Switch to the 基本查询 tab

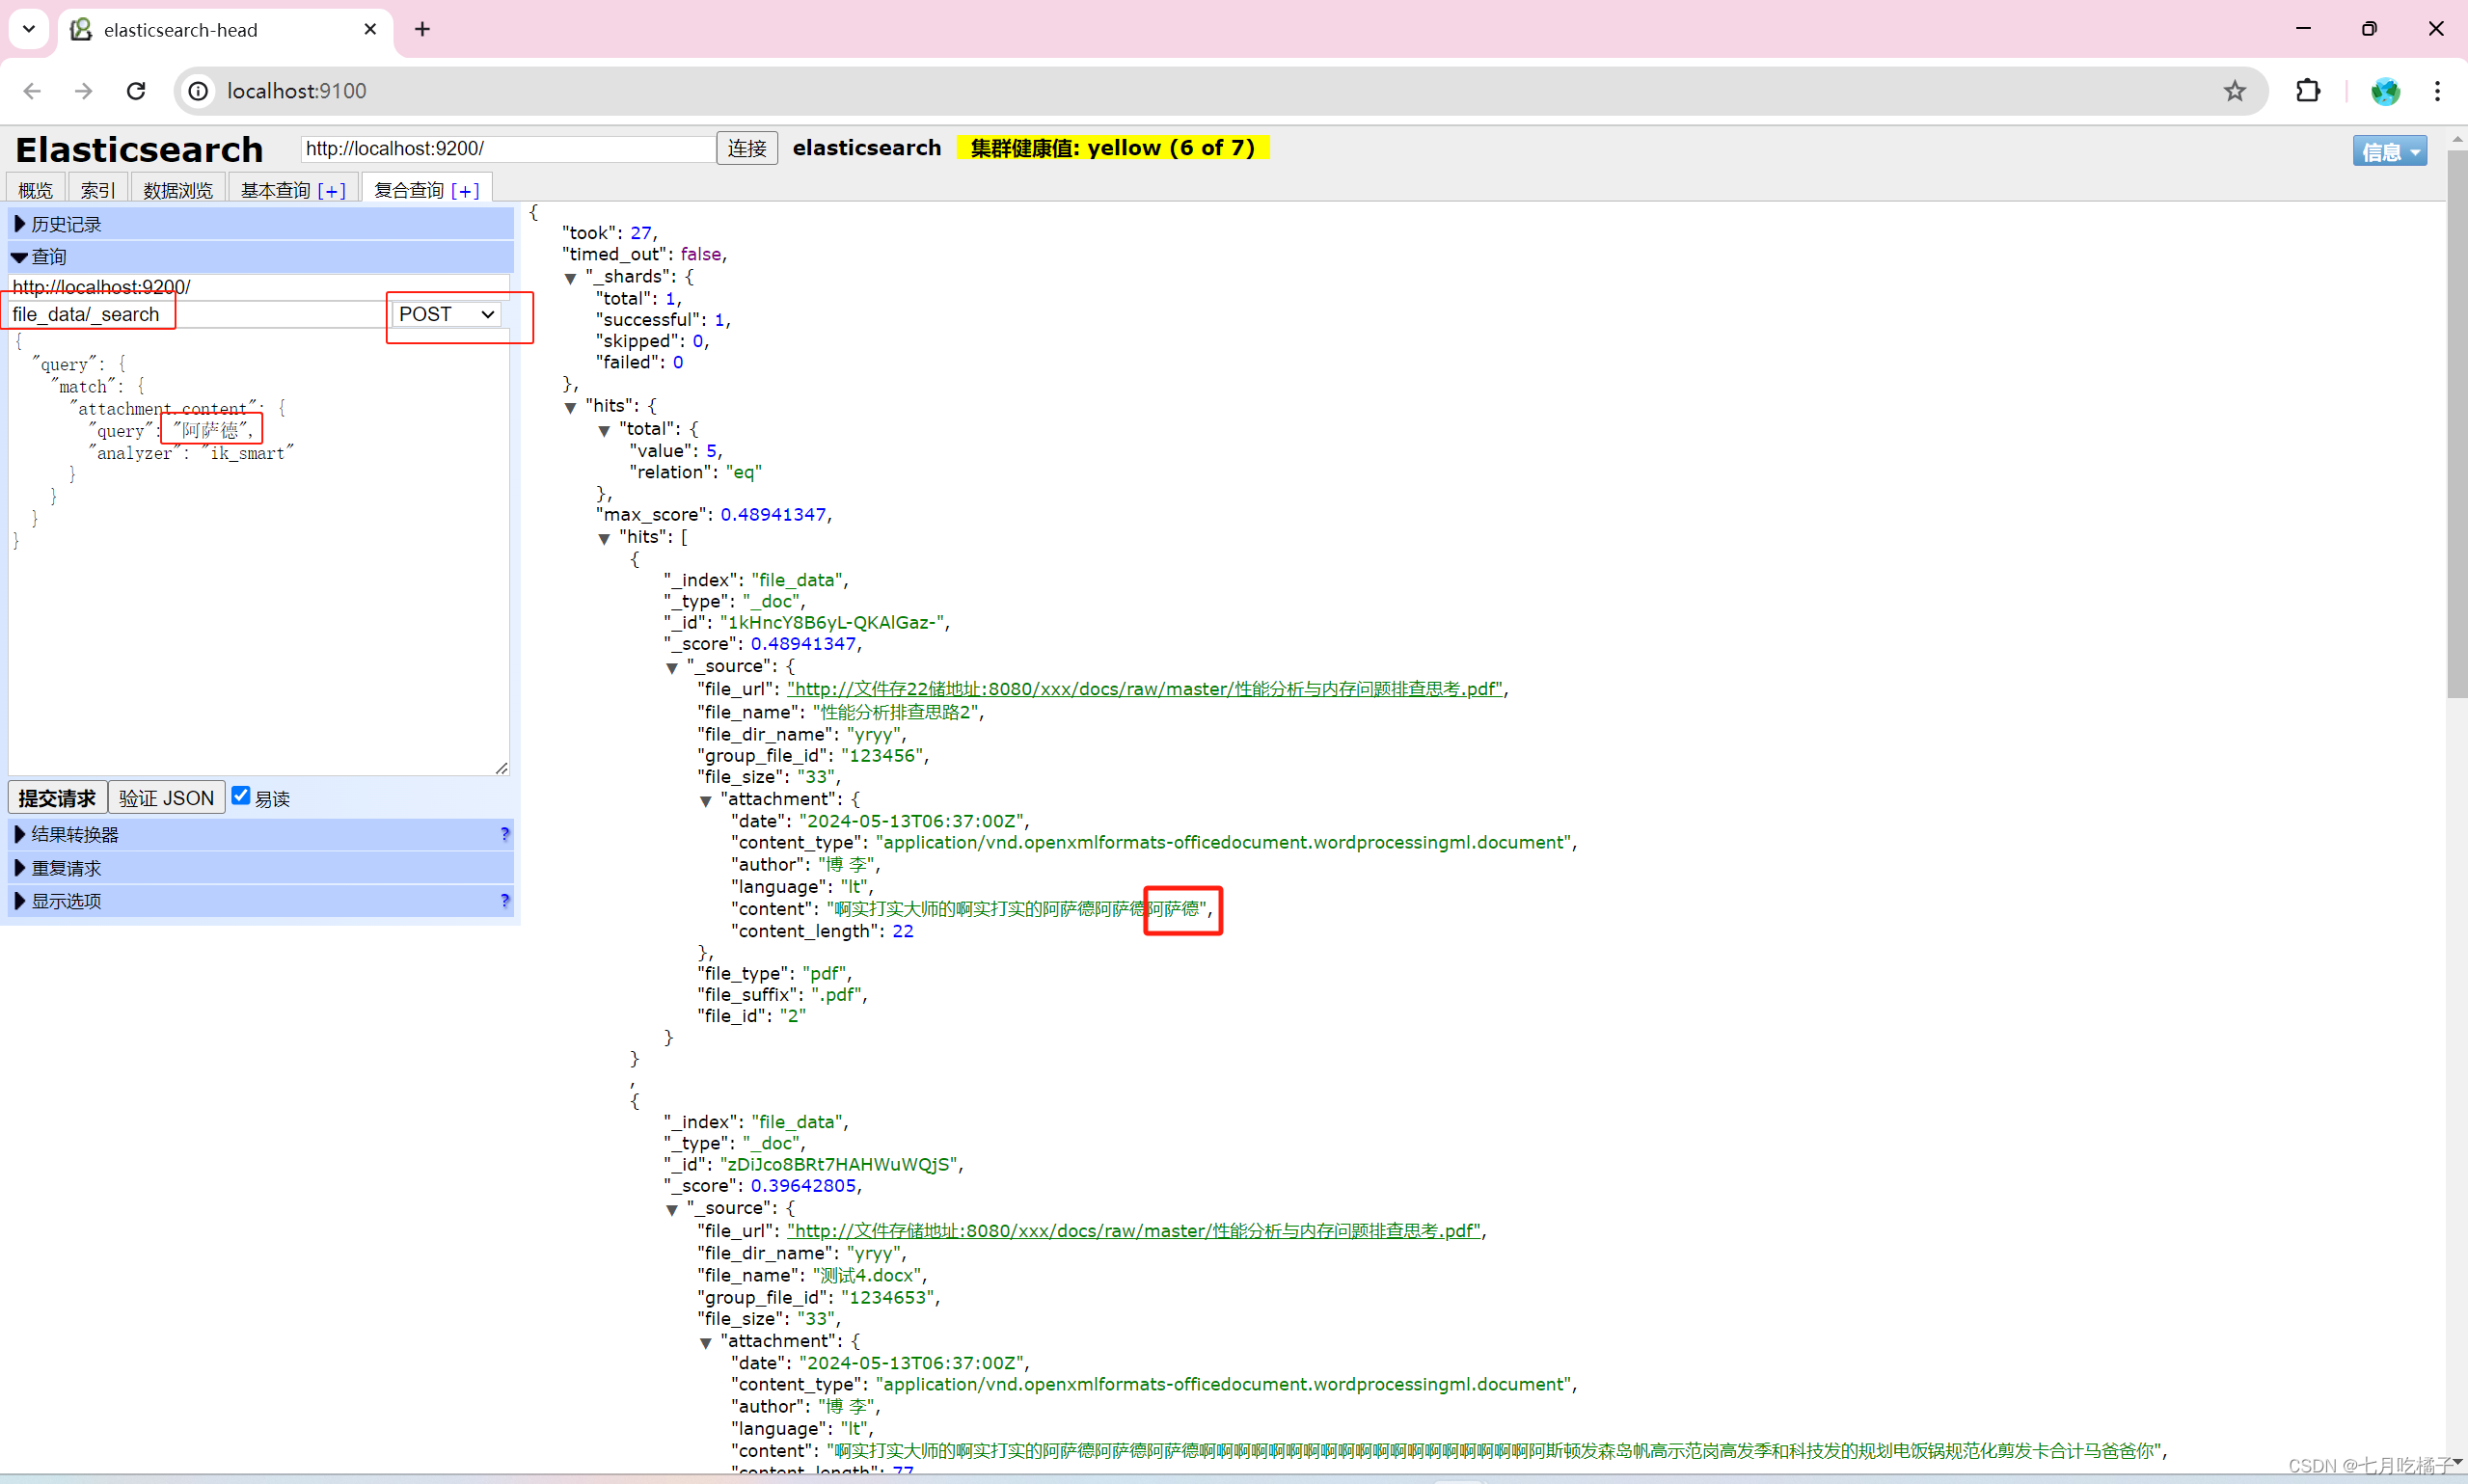click(276, 190)
